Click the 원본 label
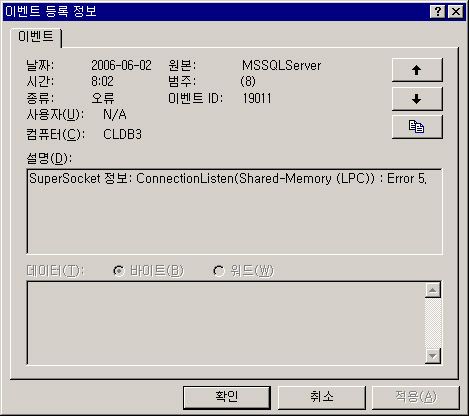This screenshot has width=469, height=416. tap(182, 65)
